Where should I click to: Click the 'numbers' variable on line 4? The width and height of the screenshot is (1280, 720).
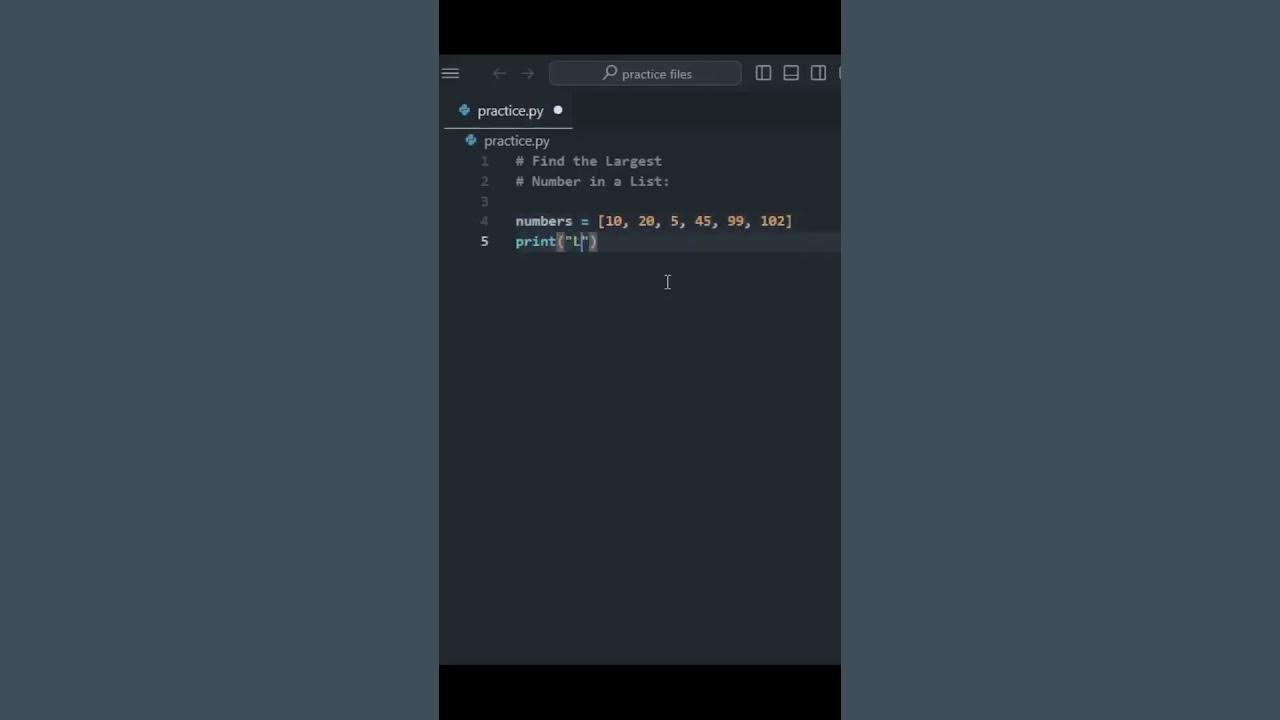coord(544,221)
